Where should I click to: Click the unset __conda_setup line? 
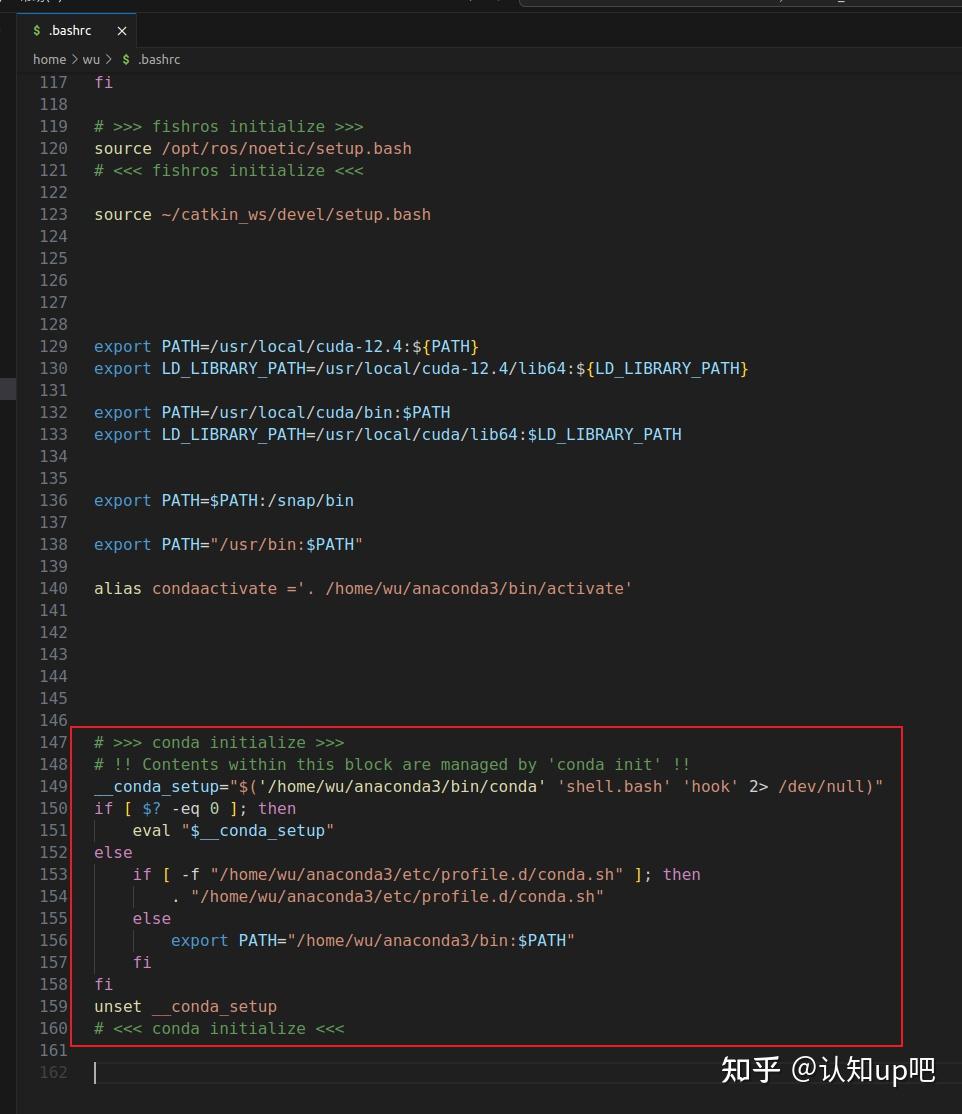point(185,1006)
